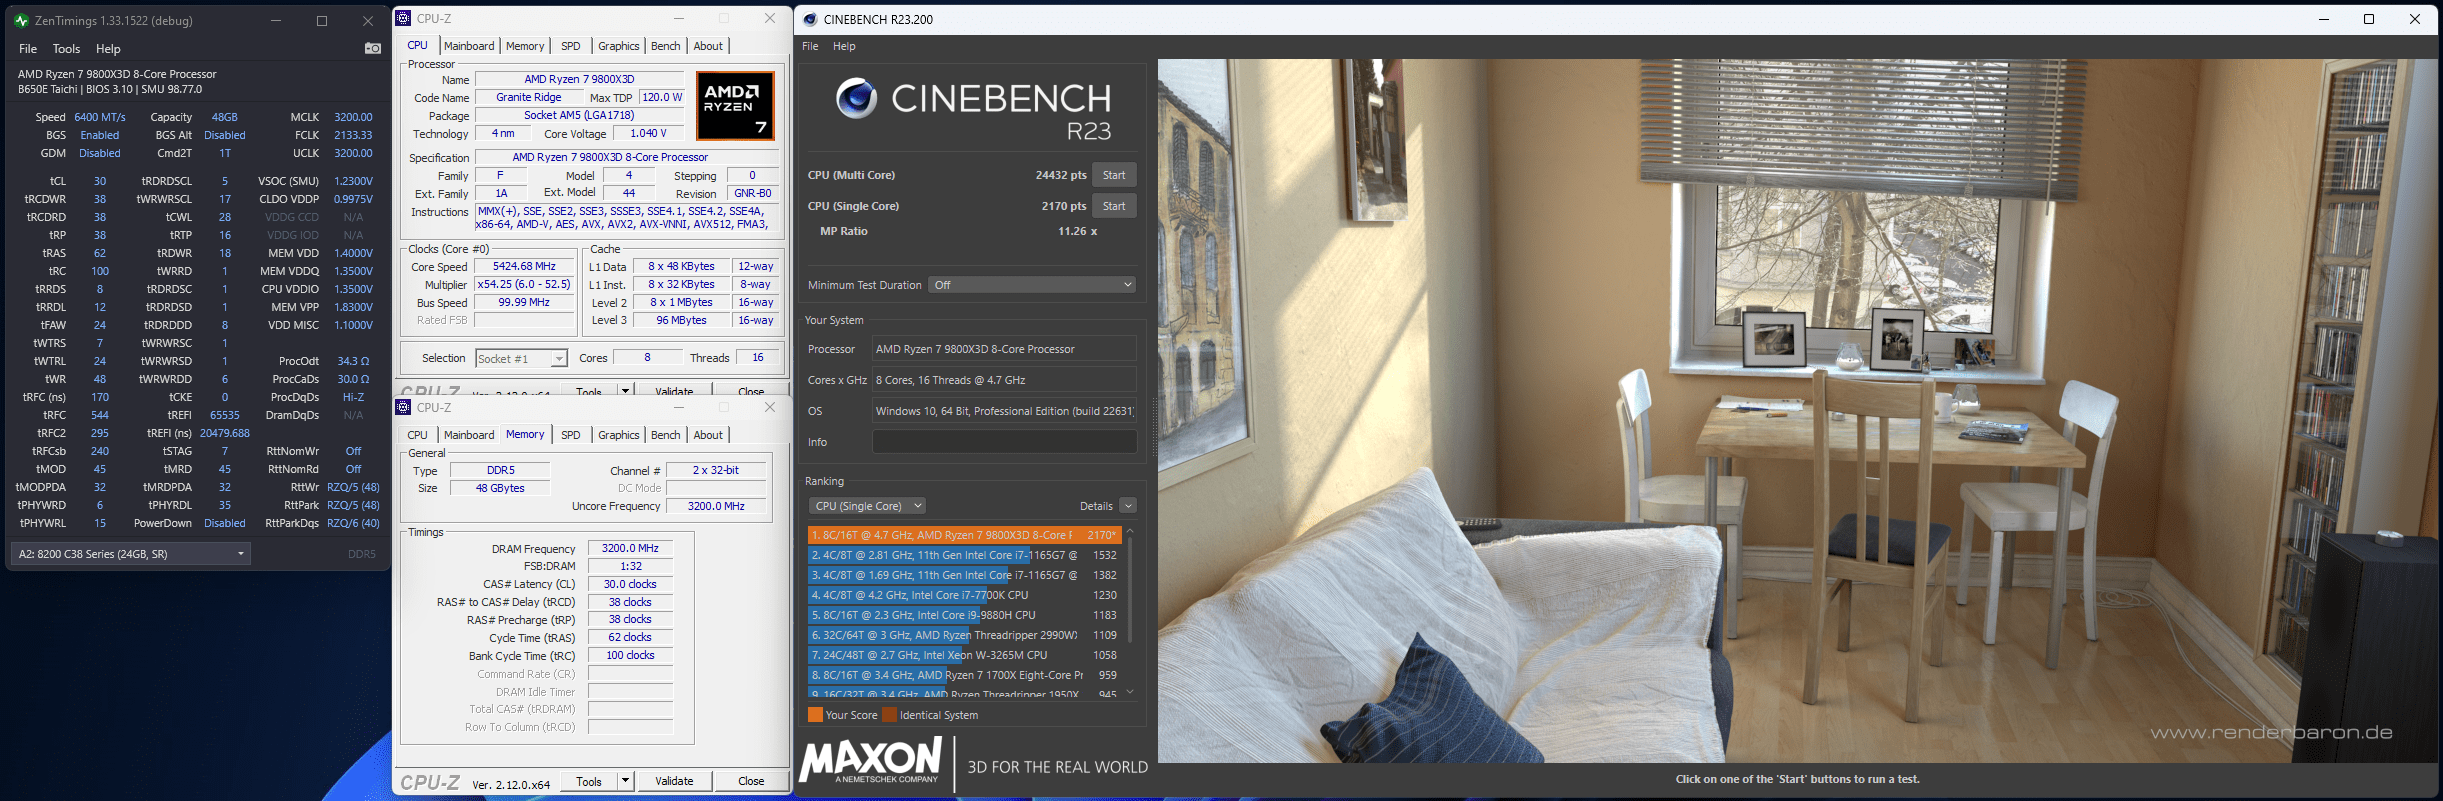Click the rendered room preview image
This screenshot has width=2443, height=801.
point(1797,411)
